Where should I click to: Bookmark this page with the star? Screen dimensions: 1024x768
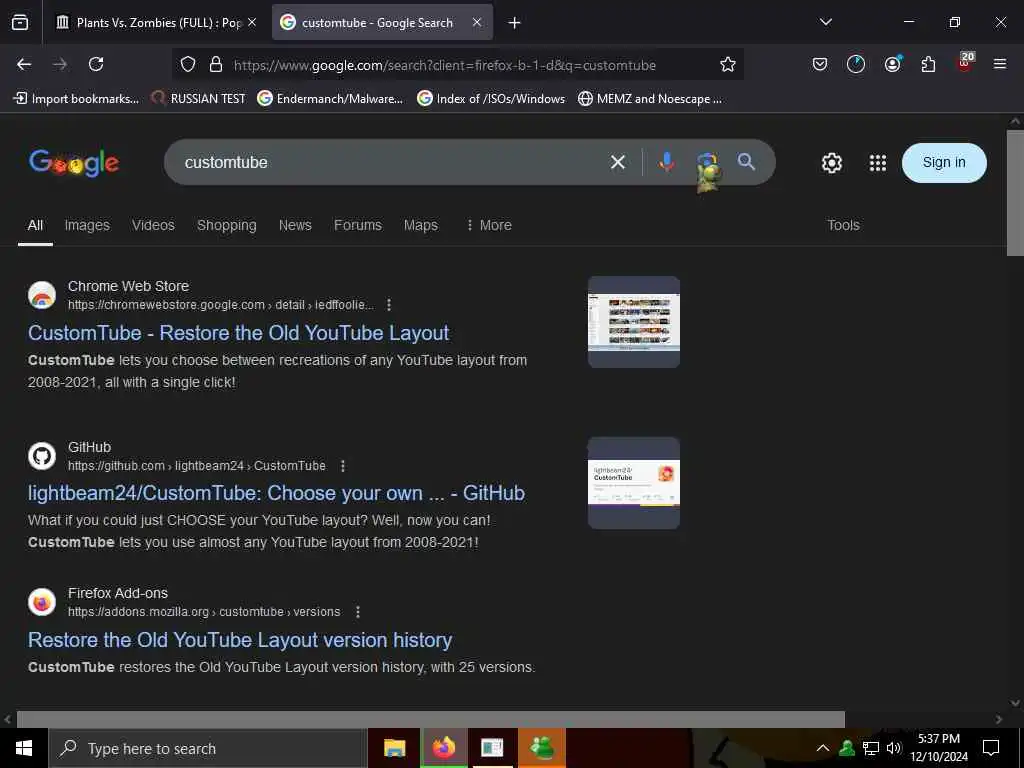click(728, 64)
